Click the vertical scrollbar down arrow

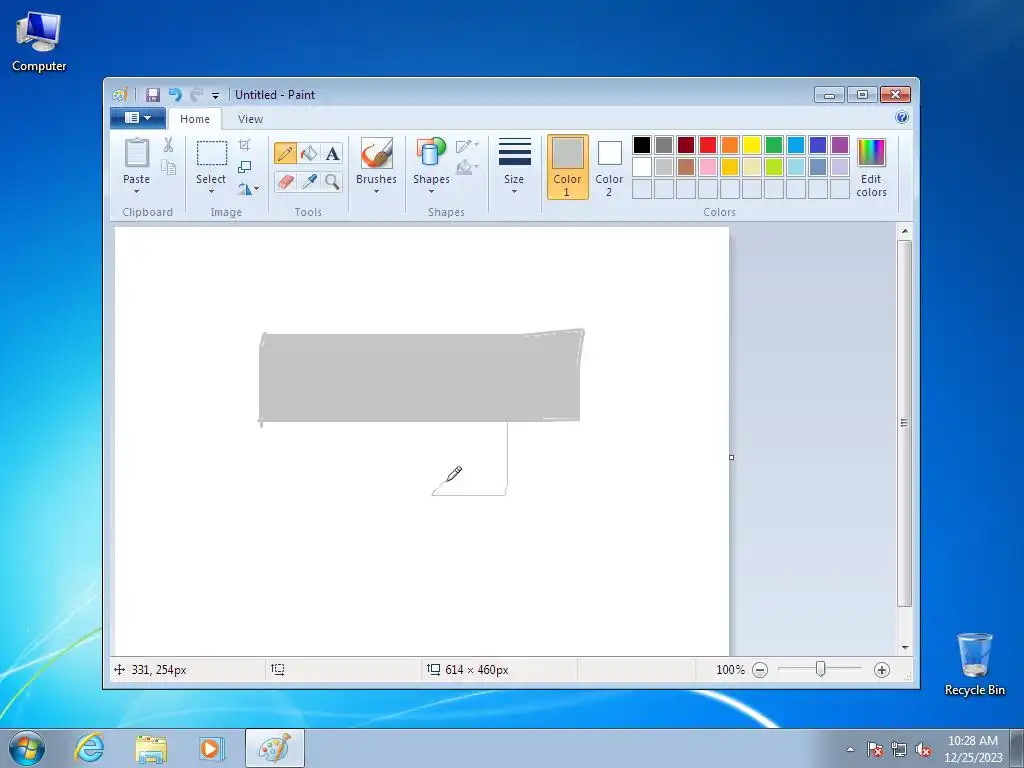[x=904, y=647]
